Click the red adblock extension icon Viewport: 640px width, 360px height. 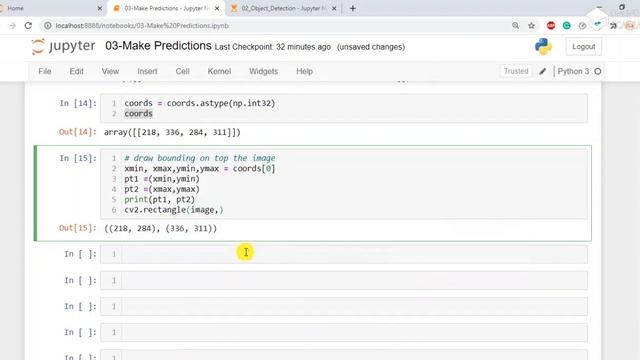551,25
